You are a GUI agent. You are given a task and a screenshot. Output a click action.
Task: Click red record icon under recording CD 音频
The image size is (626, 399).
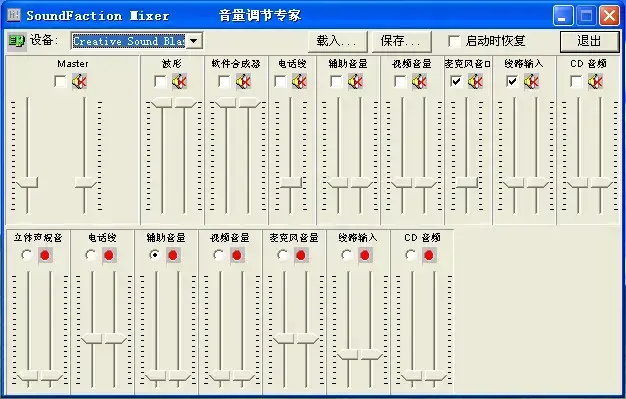[429, 255]
